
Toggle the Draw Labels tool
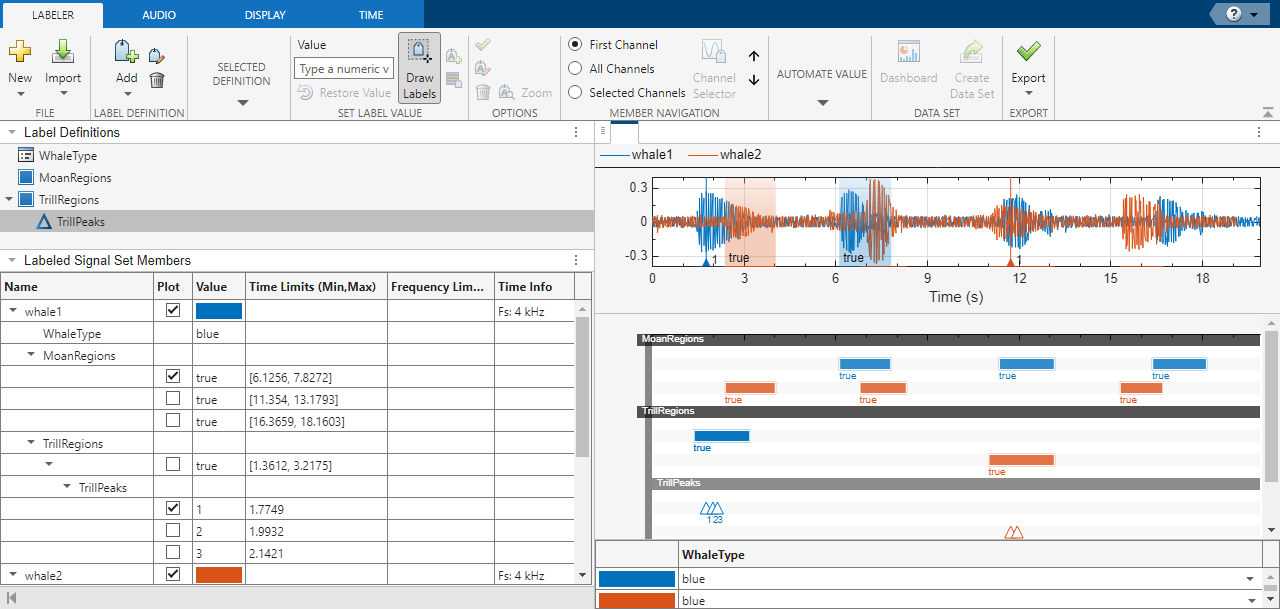tap(420, 68)
